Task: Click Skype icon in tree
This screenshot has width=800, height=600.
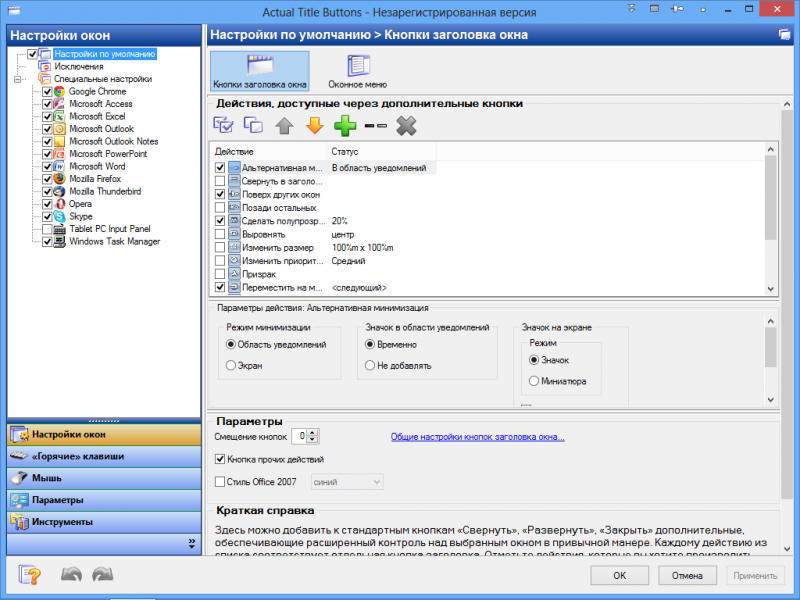Action: click(x=60, y=216)
